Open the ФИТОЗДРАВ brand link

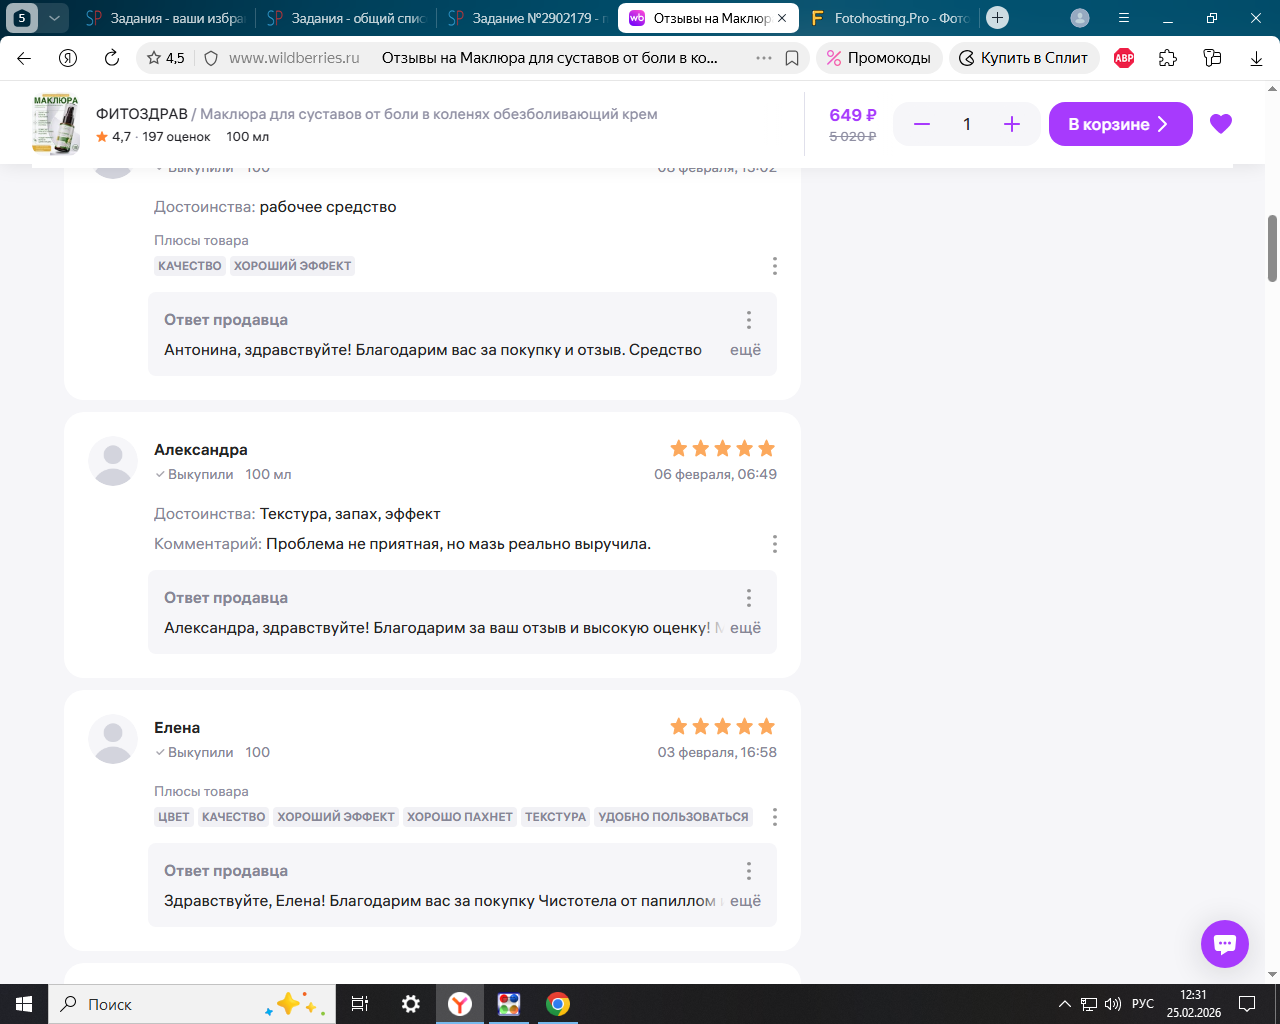coord(142,114)
